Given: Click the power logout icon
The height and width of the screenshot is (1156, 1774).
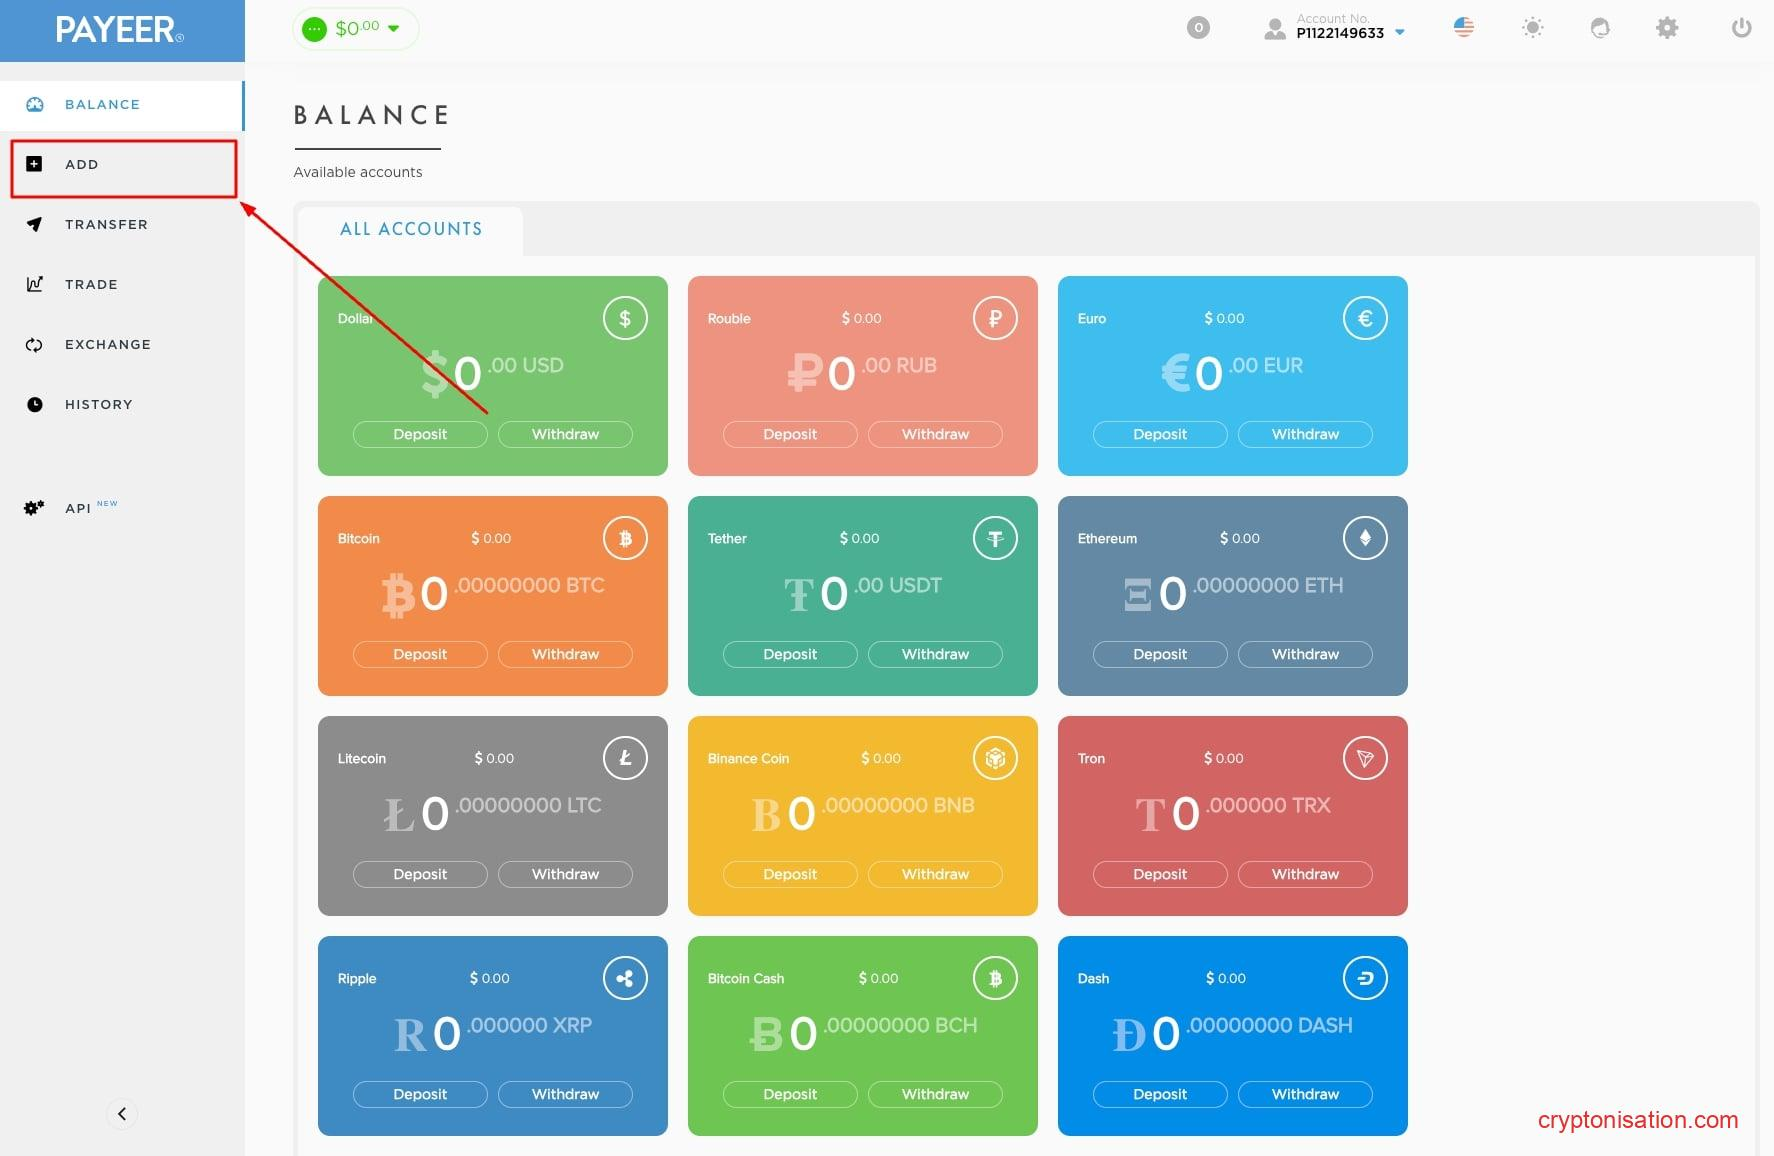Looking at the screenshot, I should pos(1741,28).
